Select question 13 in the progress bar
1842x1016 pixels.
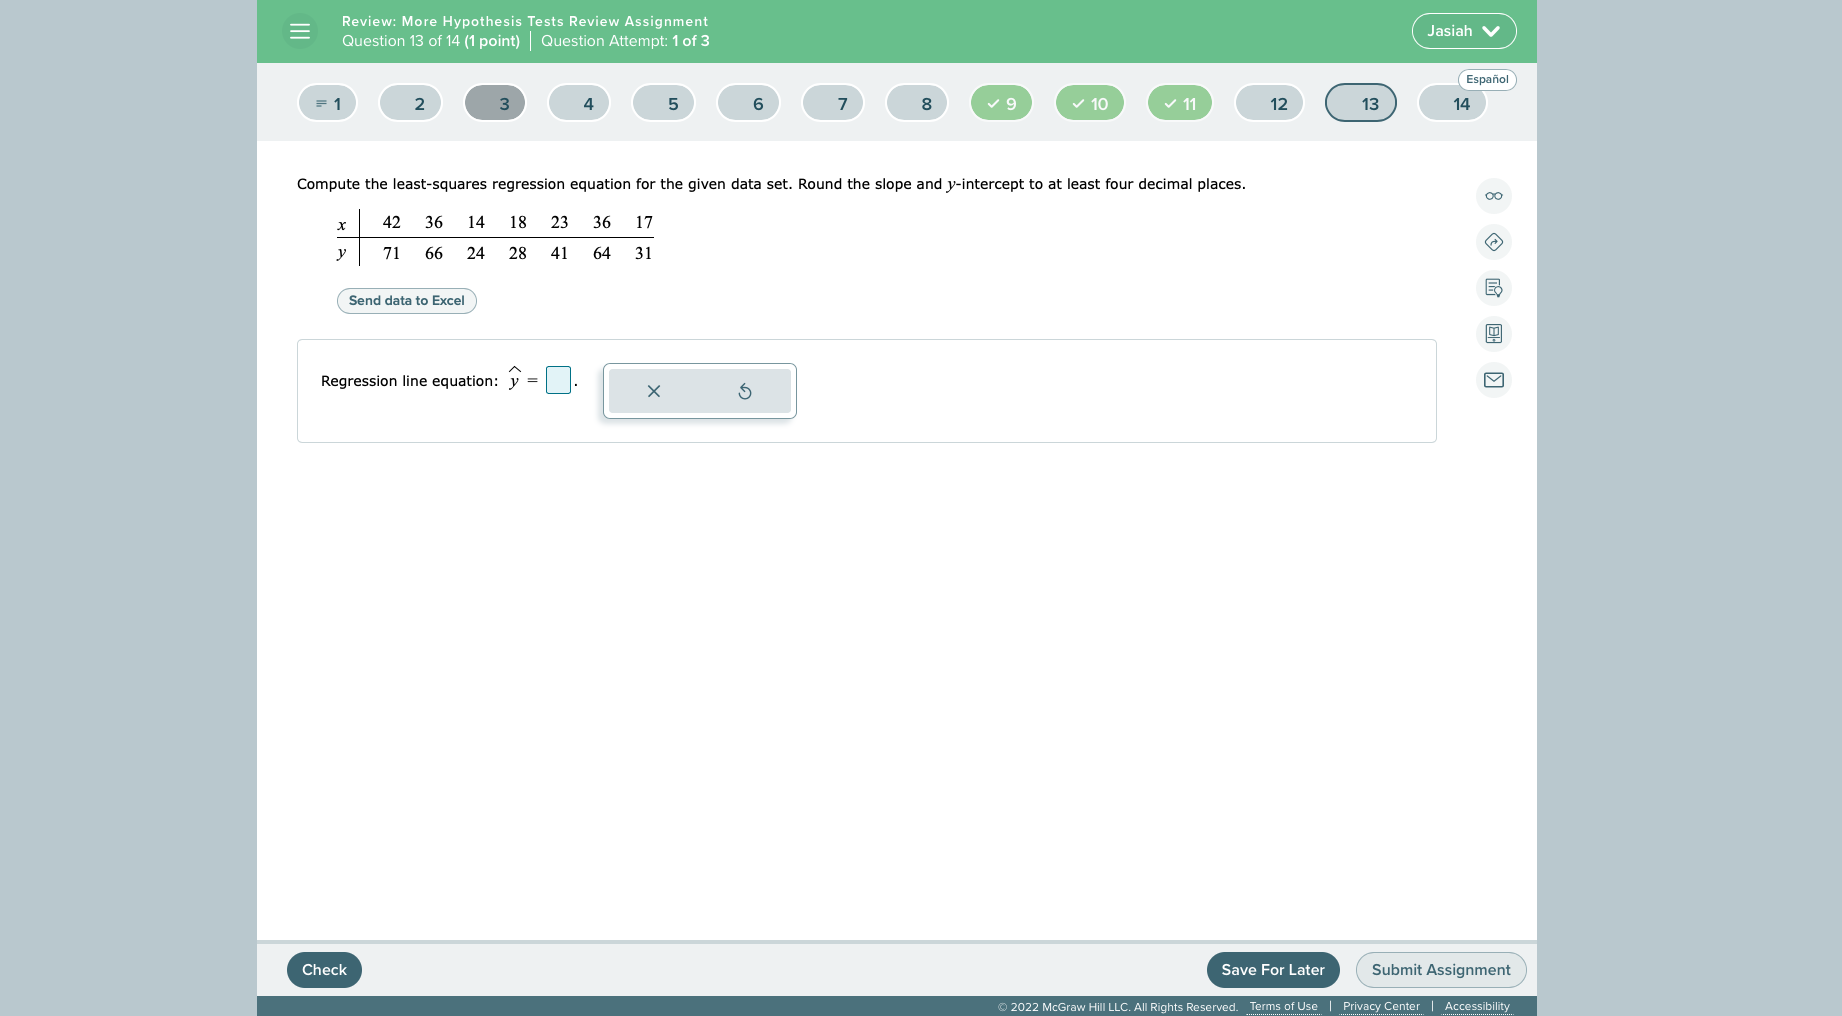(x=1360, y=102)
